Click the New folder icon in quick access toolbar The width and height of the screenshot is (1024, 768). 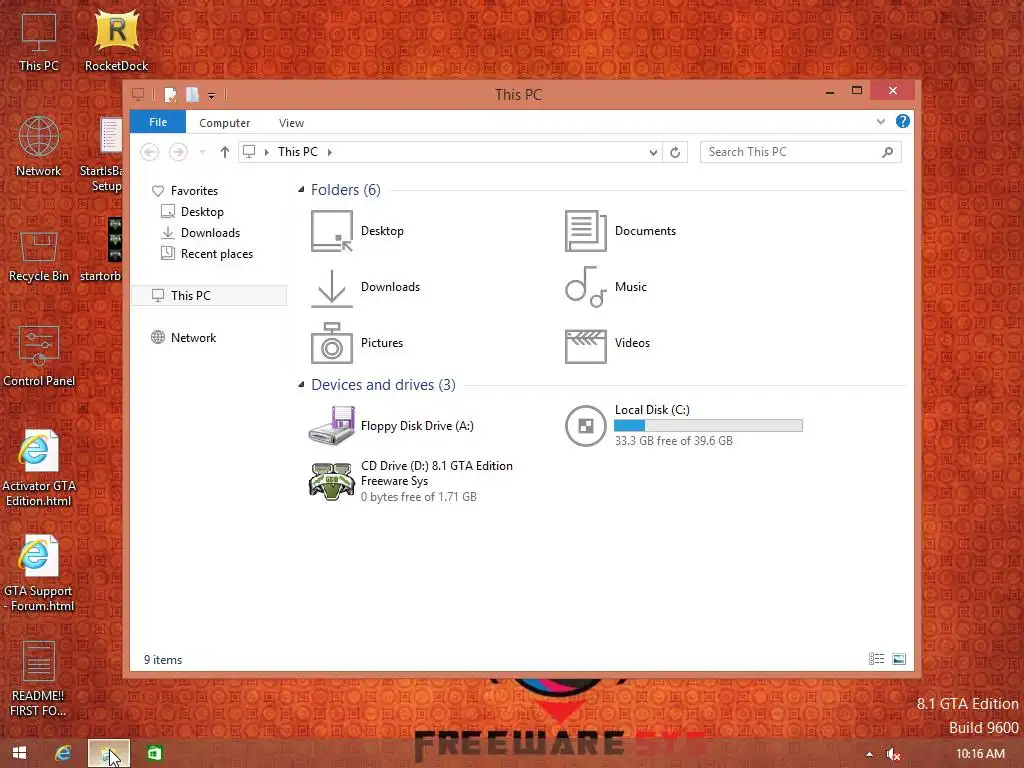pyautogui.click(x=192, y=95)
